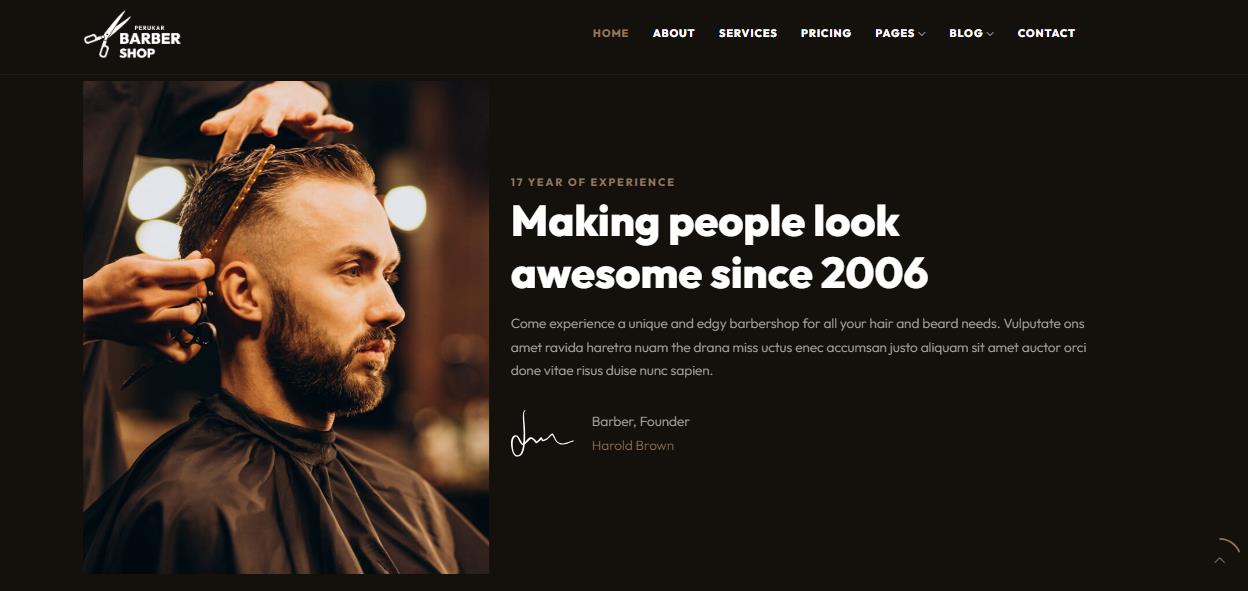The width and height of the screenshot is (1248, 591).
Task: Open the SERVICES page
Action: [x=747, y=33]
